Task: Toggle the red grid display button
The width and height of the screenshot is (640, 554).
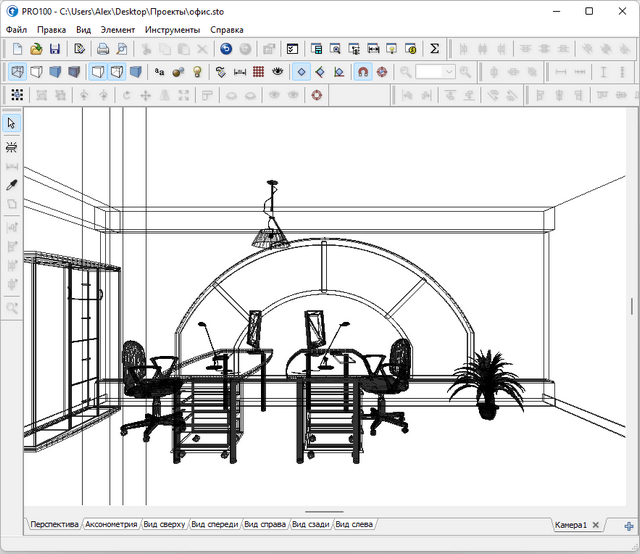Action: tap(258, 72)
